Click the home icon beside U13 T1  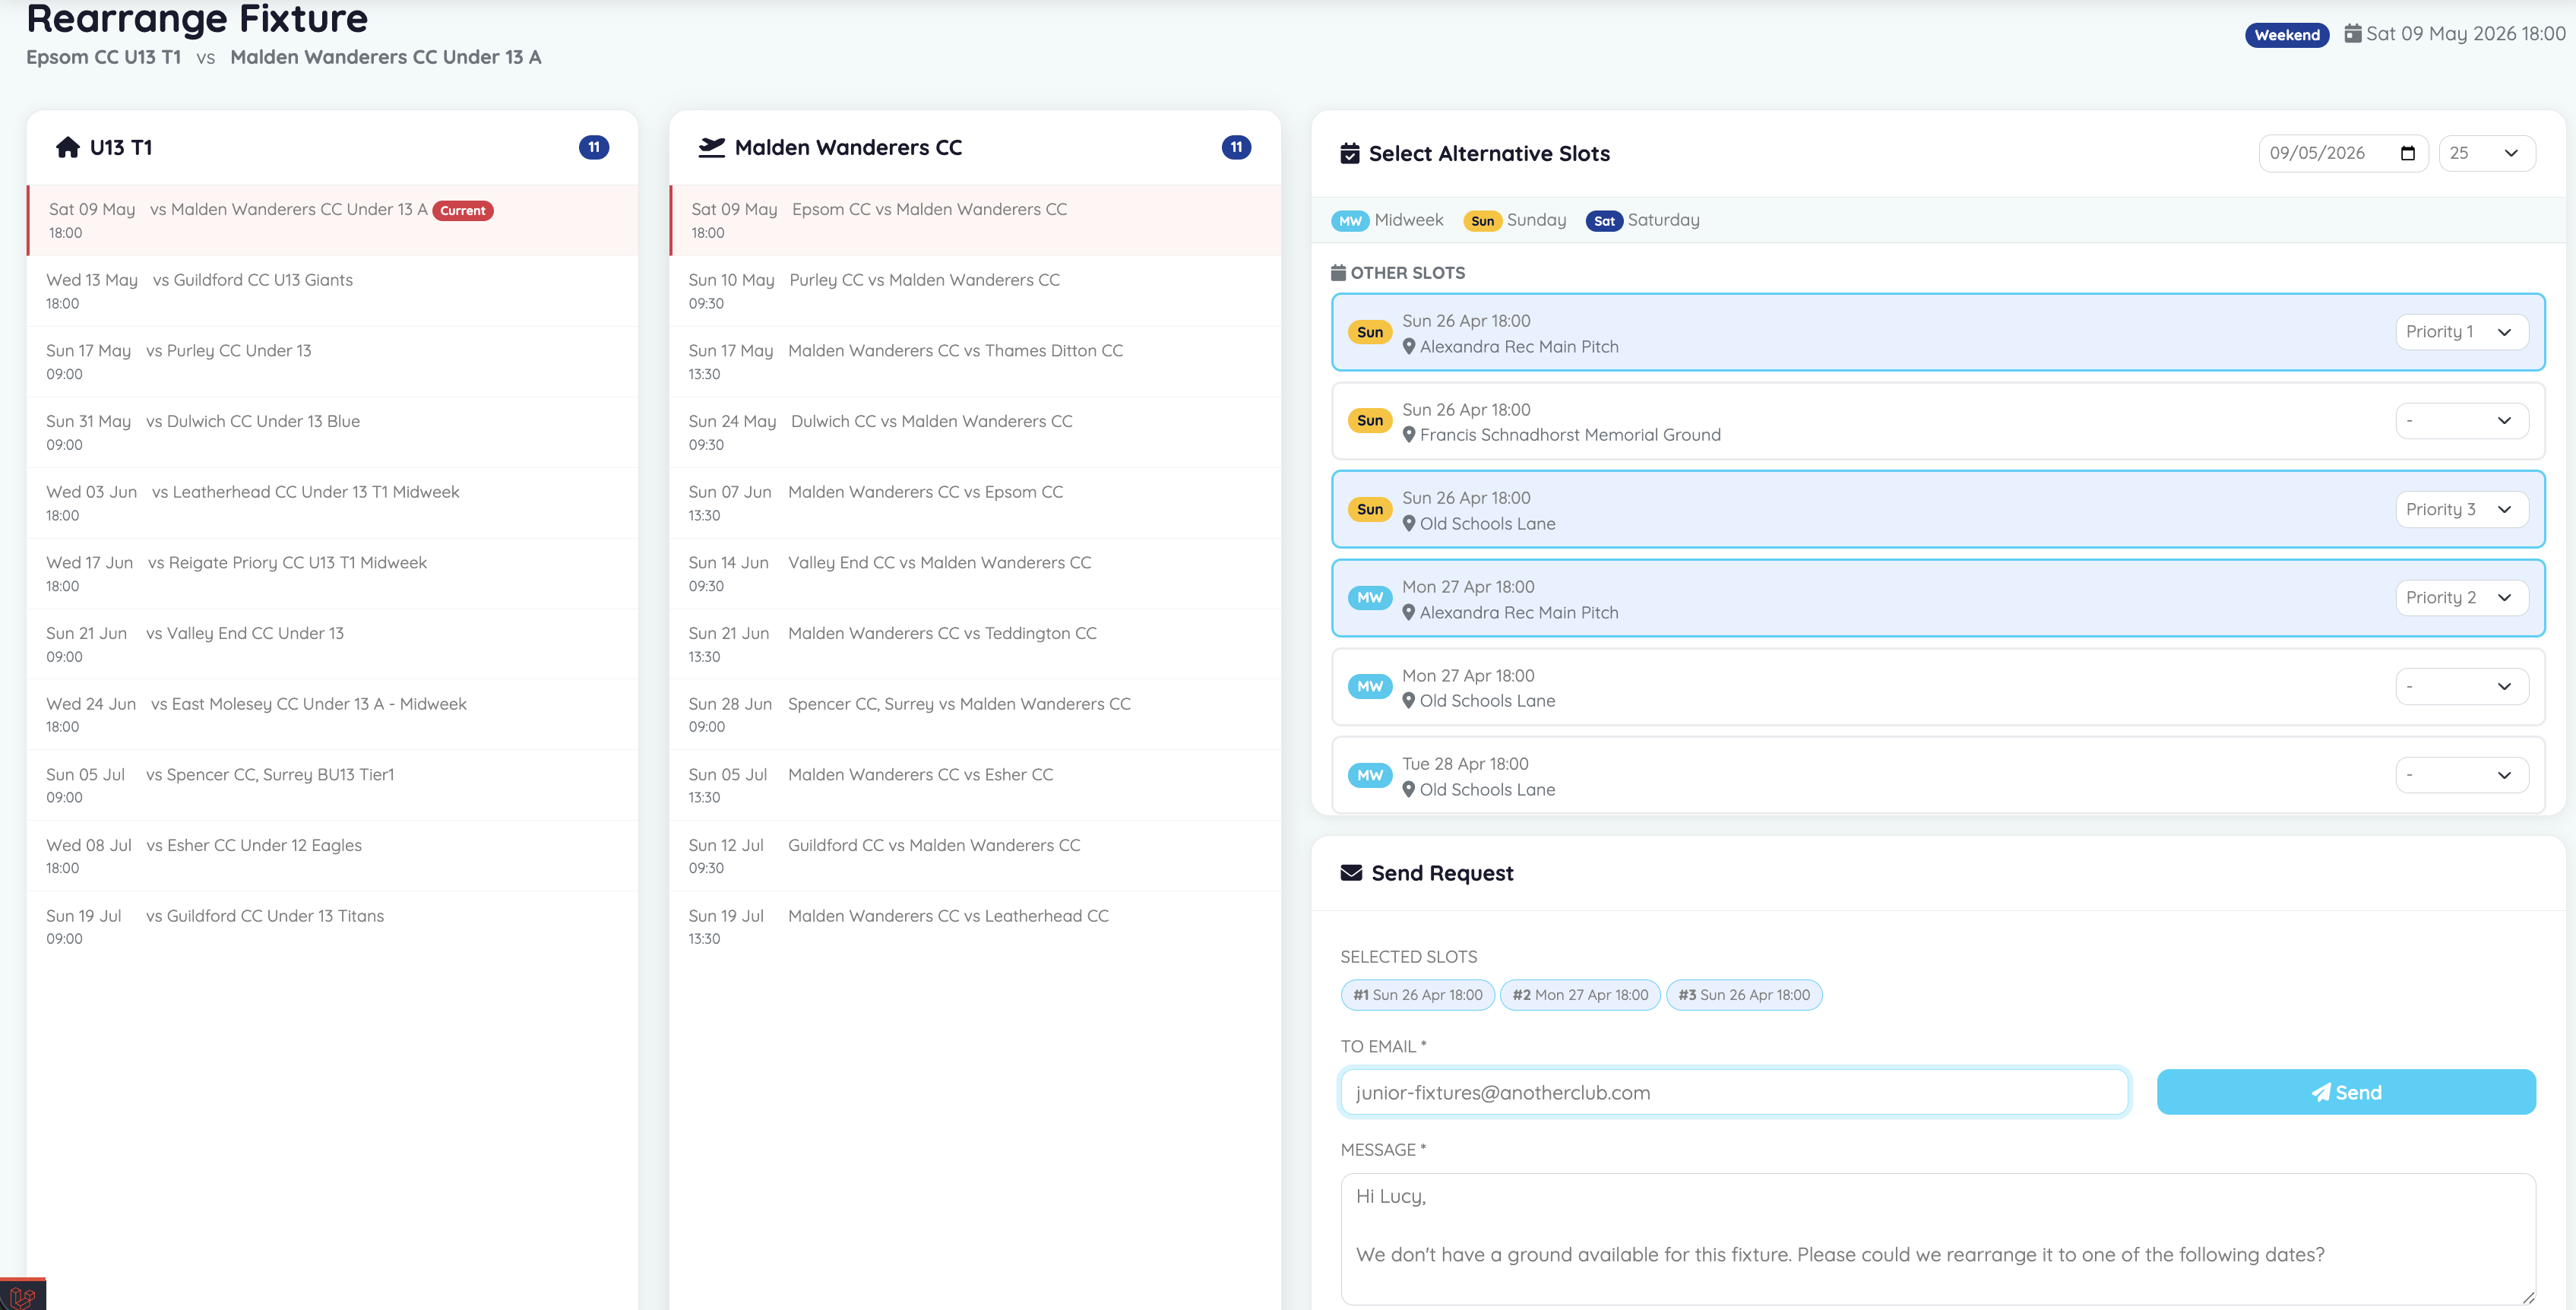point(68,148)
